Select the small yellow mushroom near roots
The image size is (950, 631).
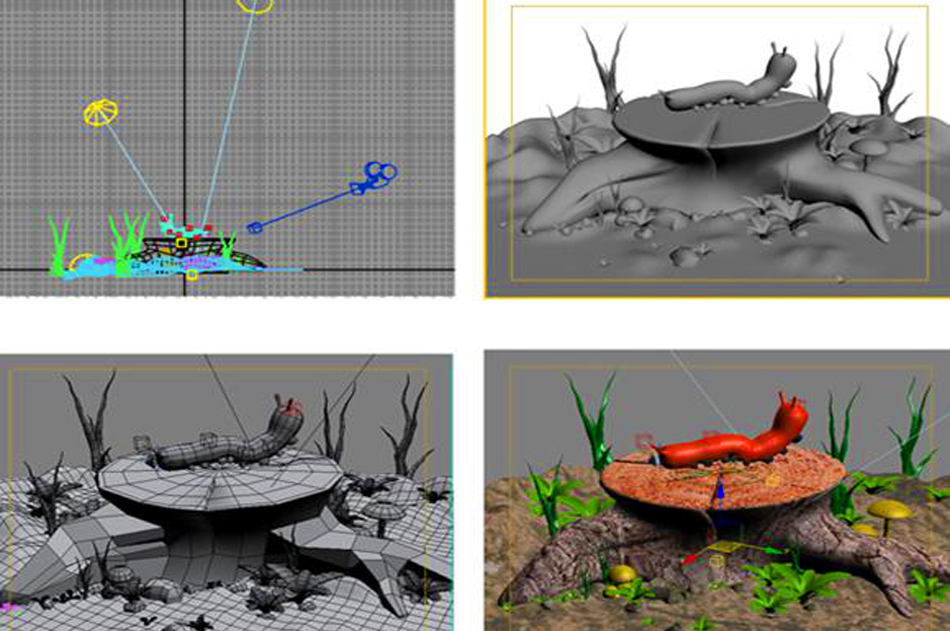click(623, 574)
